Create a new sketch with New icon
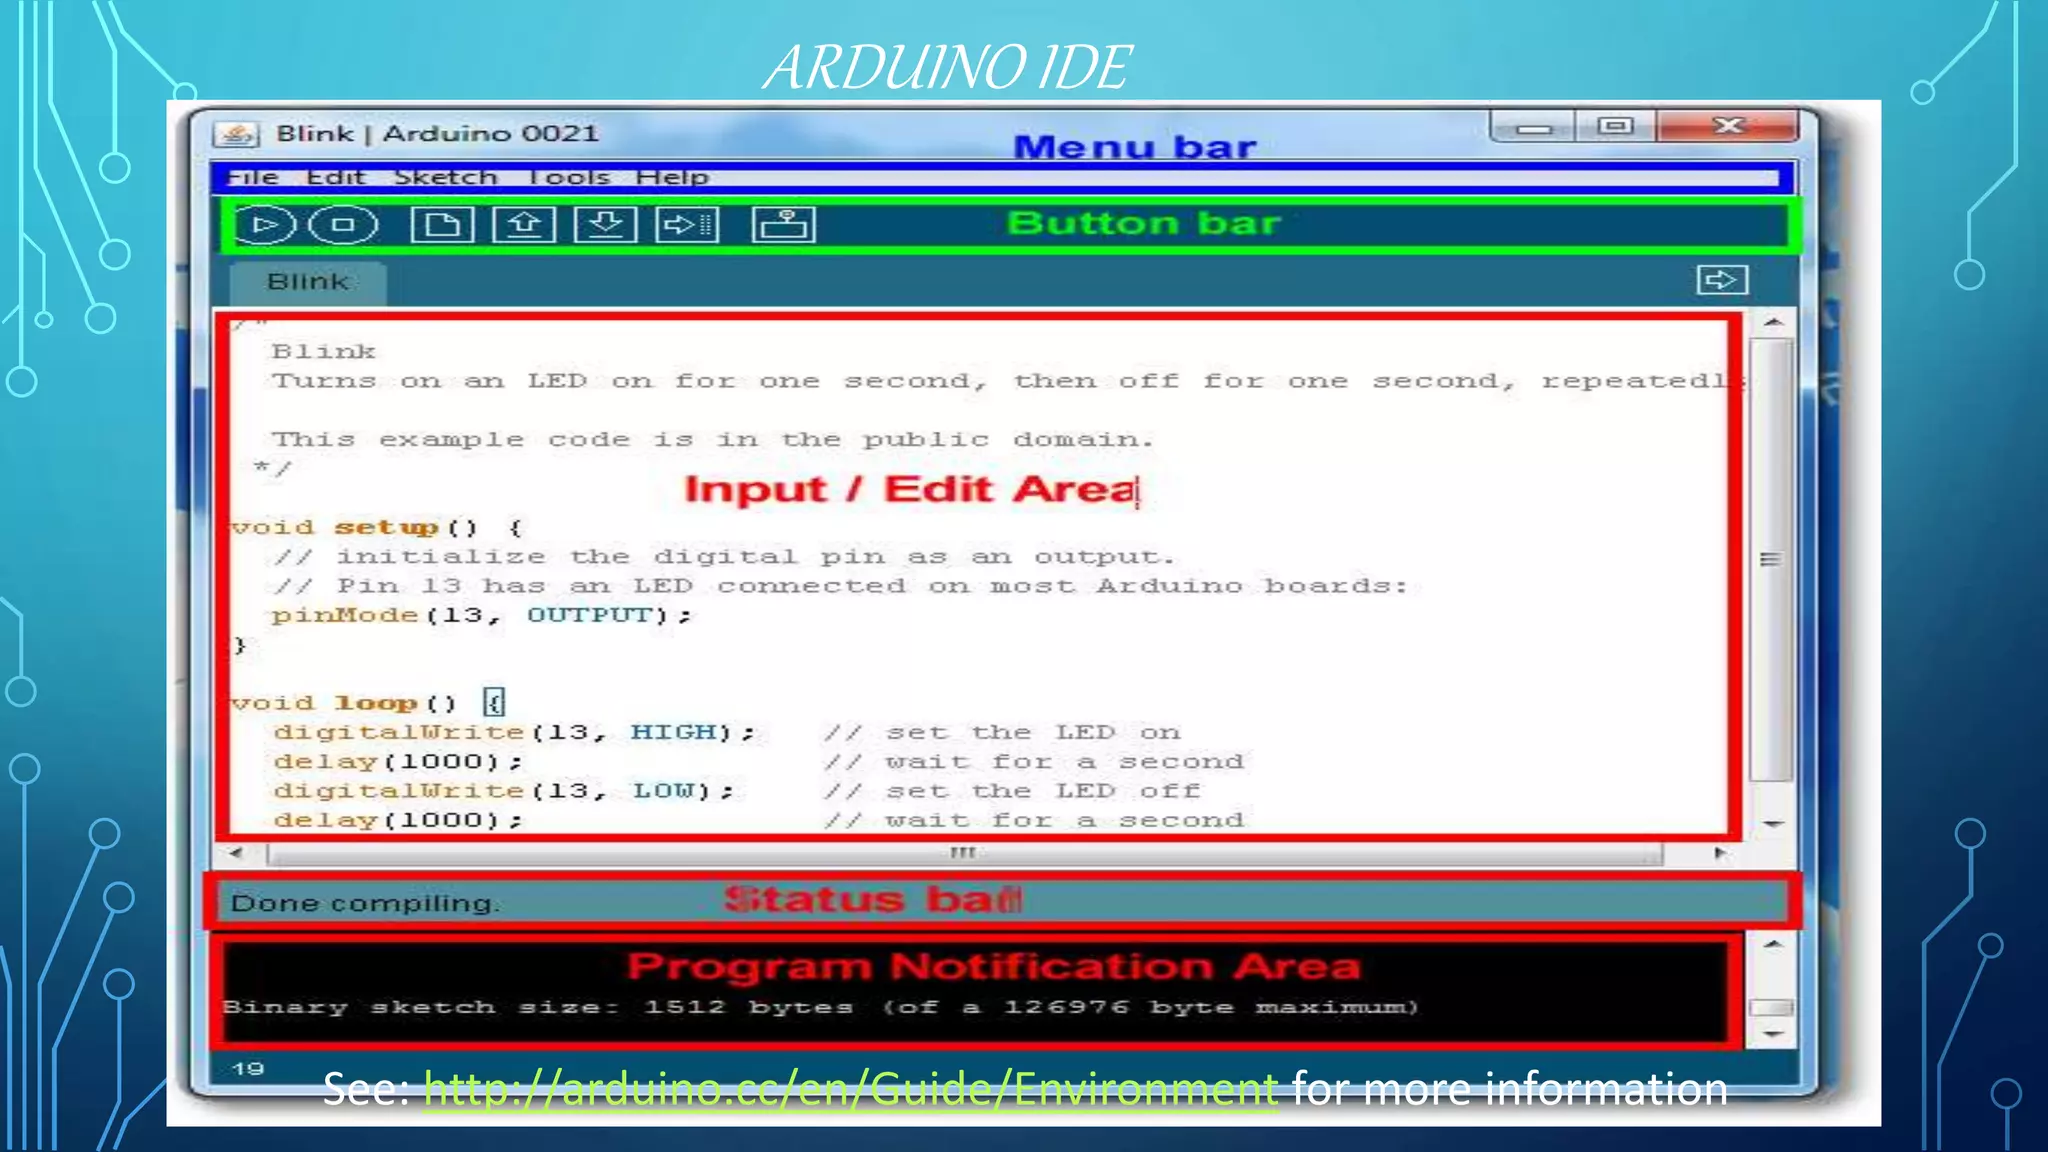Screen dimensions: 2048x1152 point(442,225)
